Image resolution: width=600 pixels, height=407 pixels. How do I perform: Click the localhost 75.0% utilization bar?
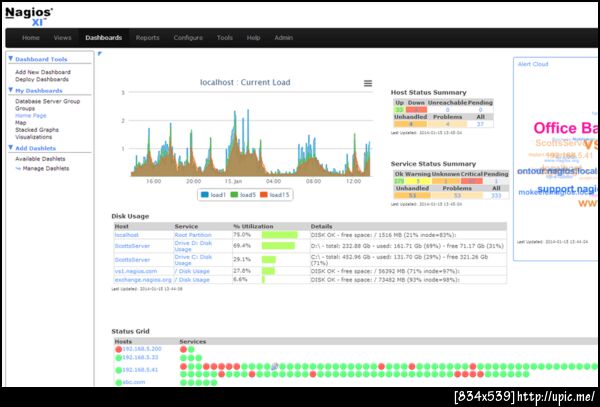[x=280, y=235]
